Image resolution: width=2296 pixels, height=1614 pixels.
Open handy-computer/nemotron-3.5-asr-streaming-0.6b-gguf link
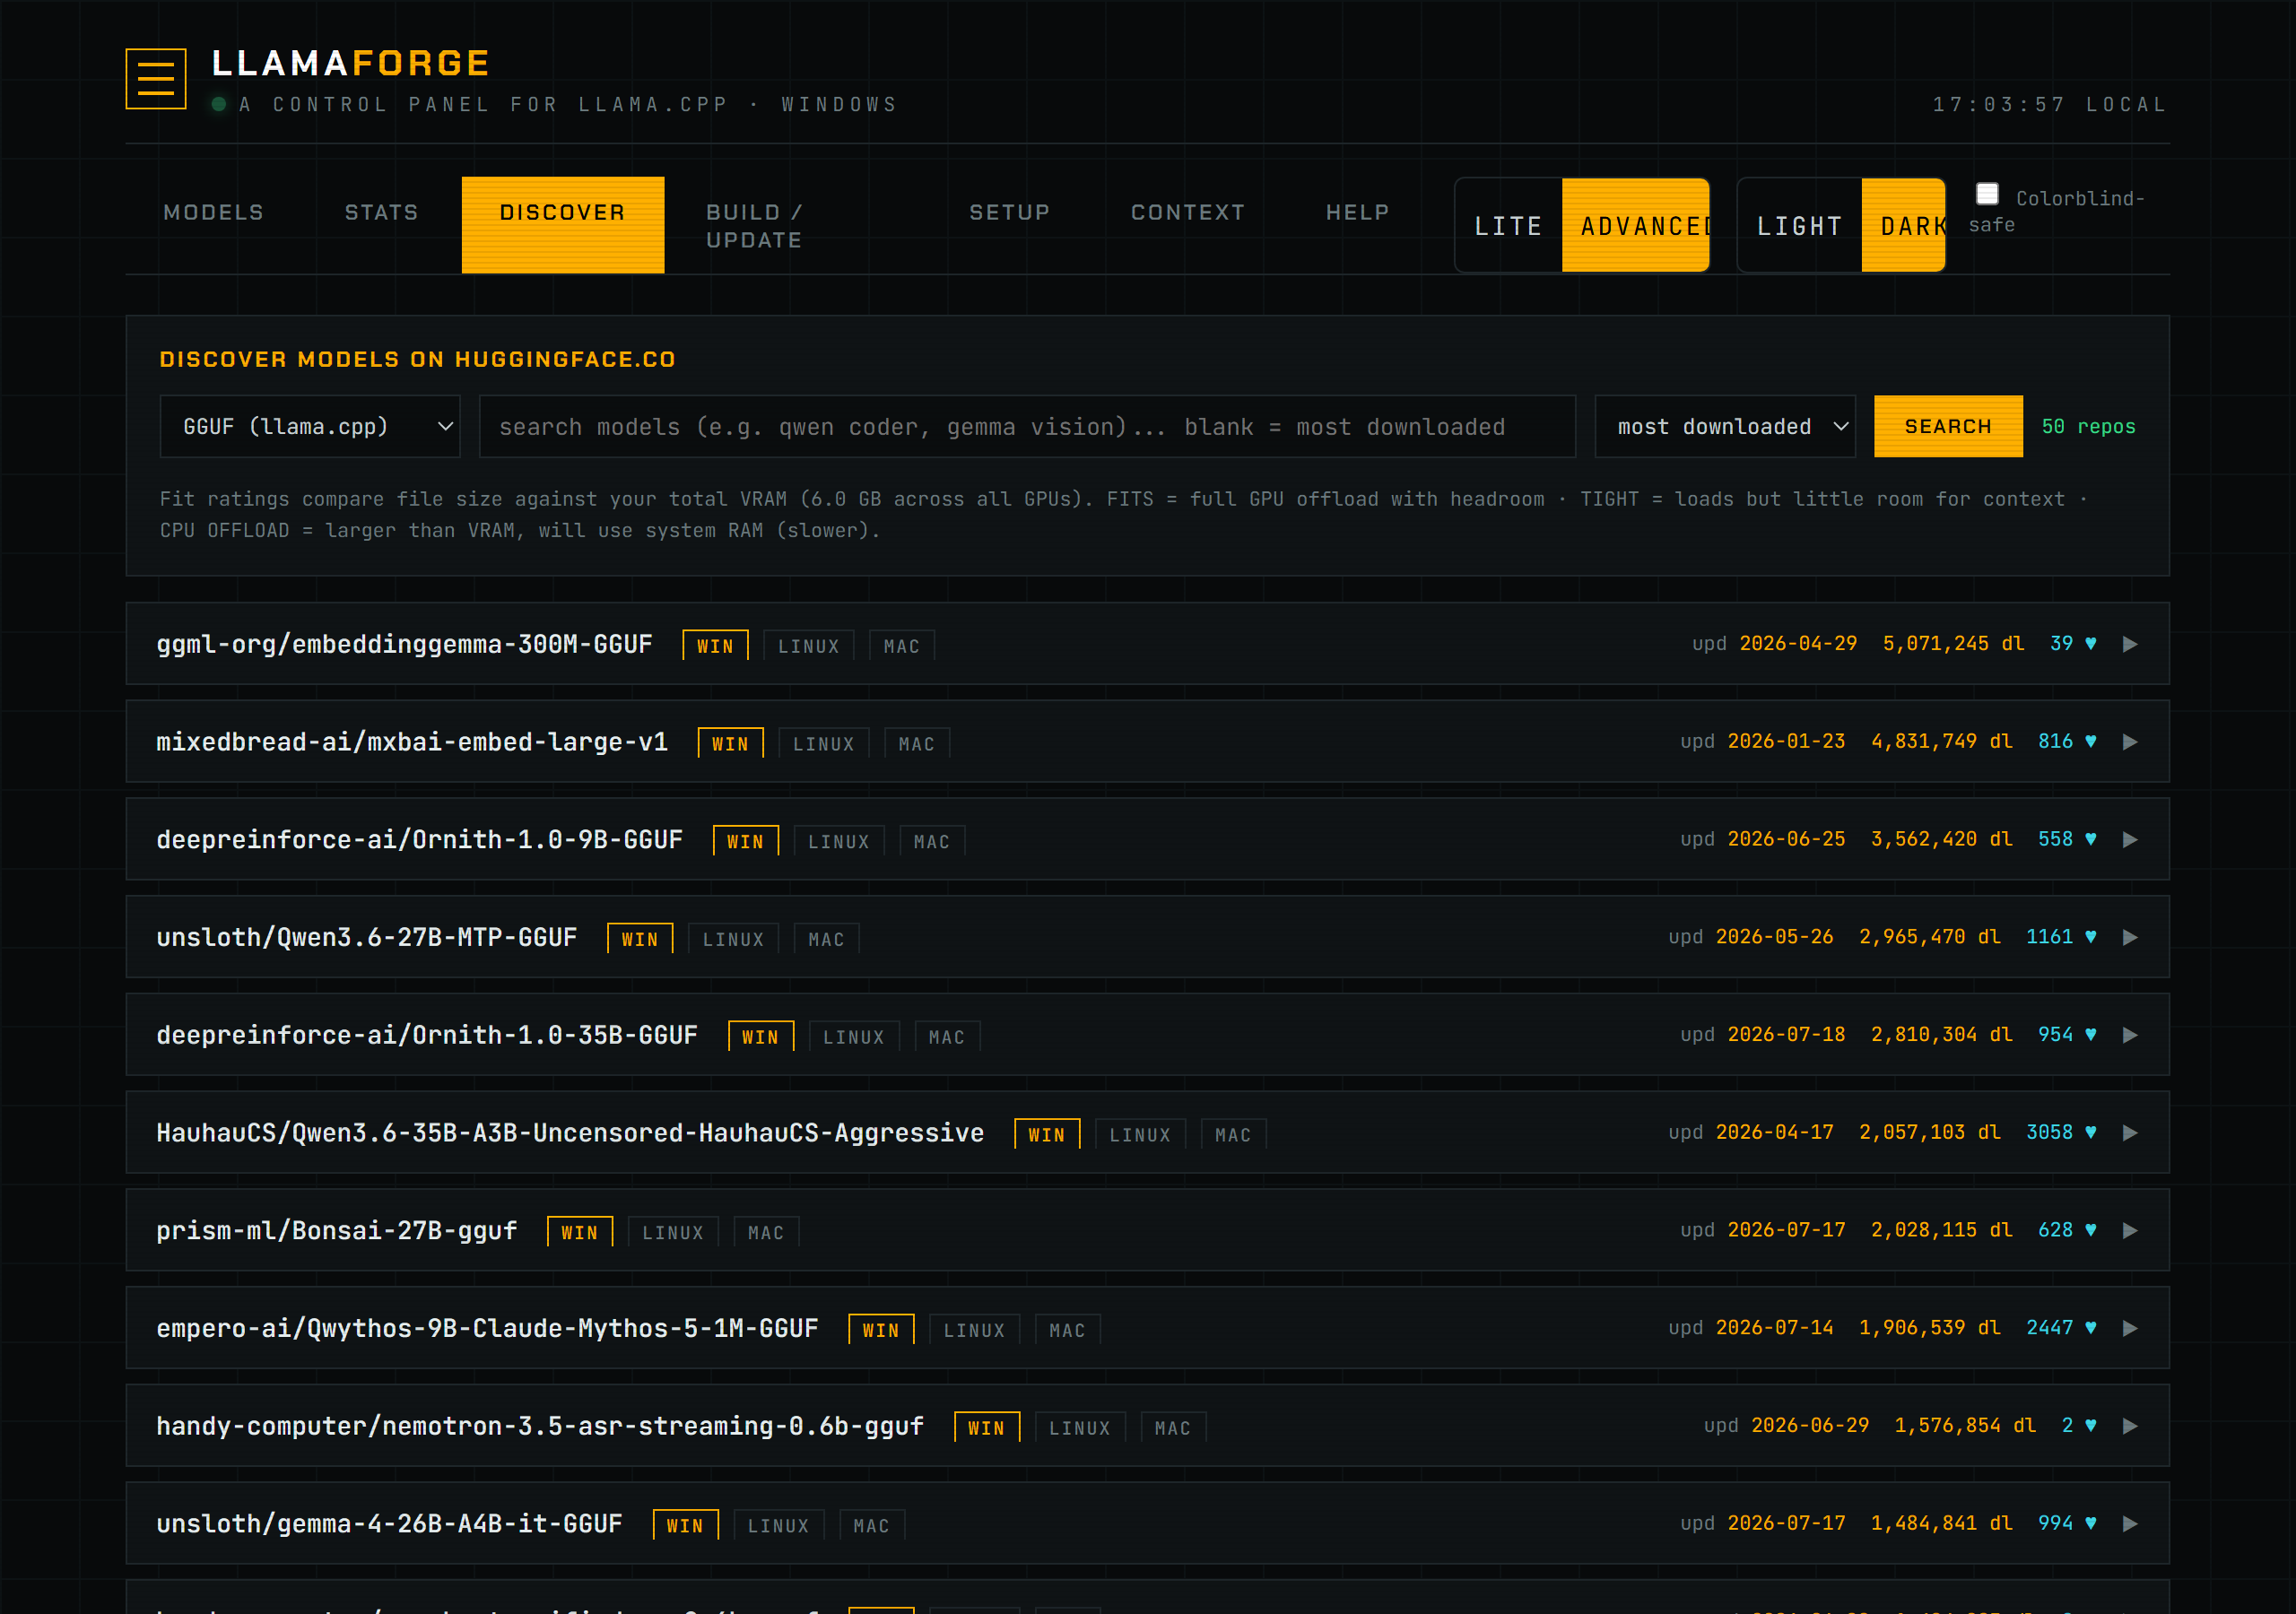540,1427
